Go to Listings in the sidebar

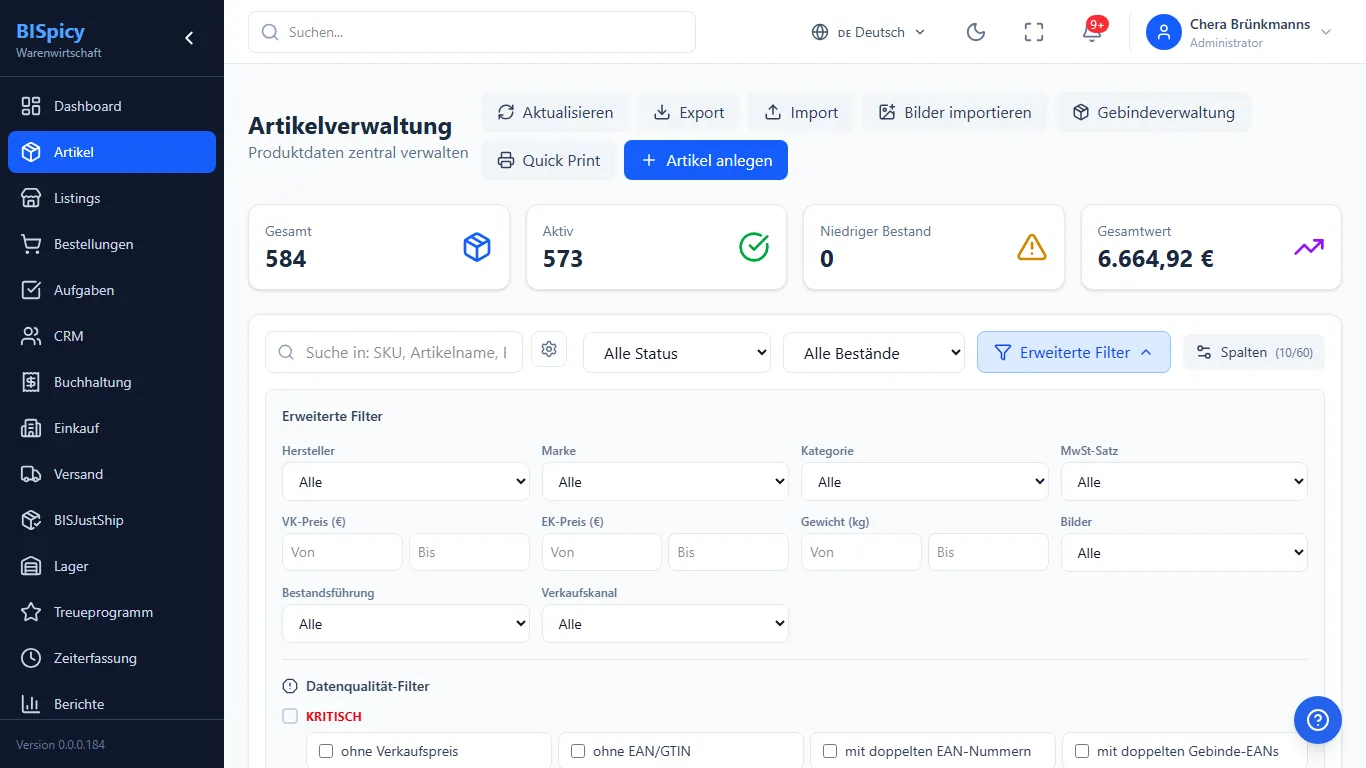(x=112, y=198)
